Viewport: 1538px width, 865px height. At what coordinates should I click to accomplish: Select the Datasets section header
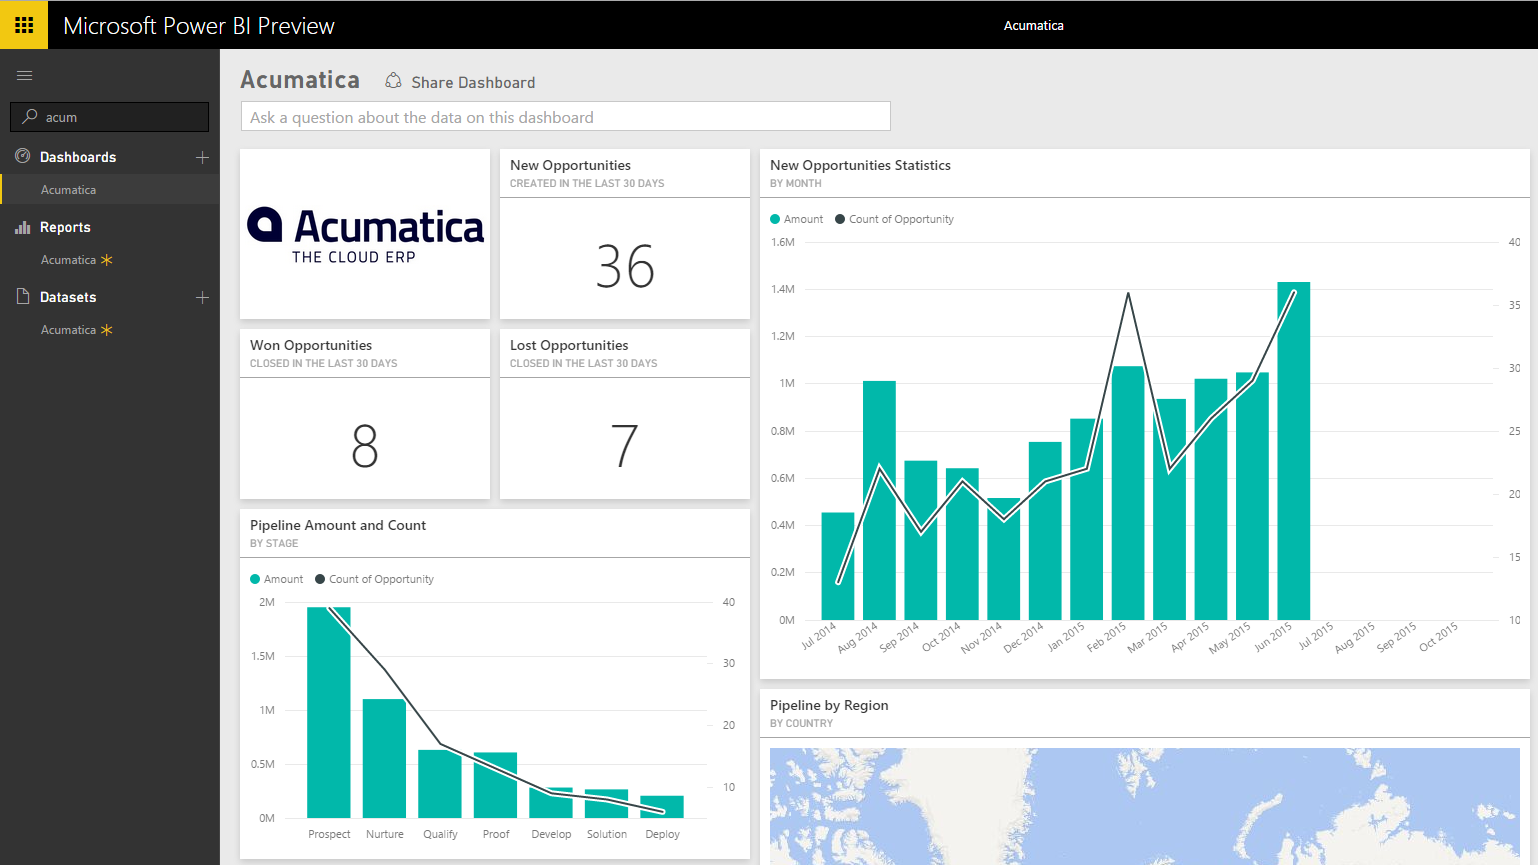(x=68, y=297)
